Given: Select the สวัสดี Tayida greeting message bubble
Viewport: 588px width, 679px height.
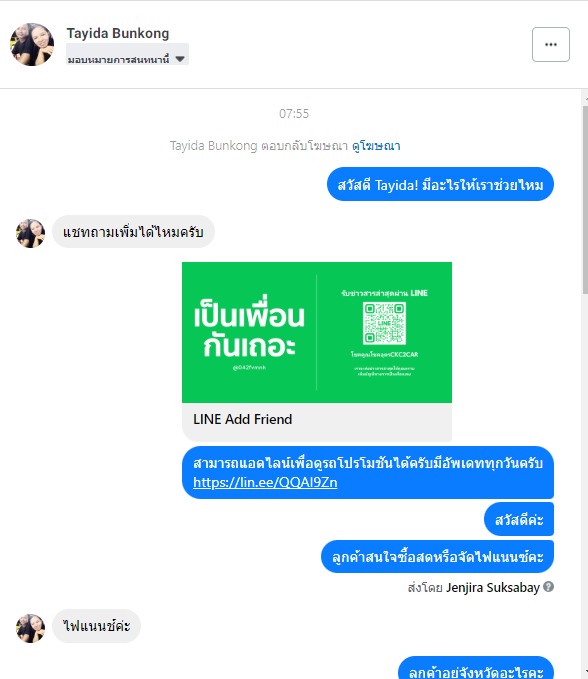Looking at the screenshot, I should tap(440, 184).
